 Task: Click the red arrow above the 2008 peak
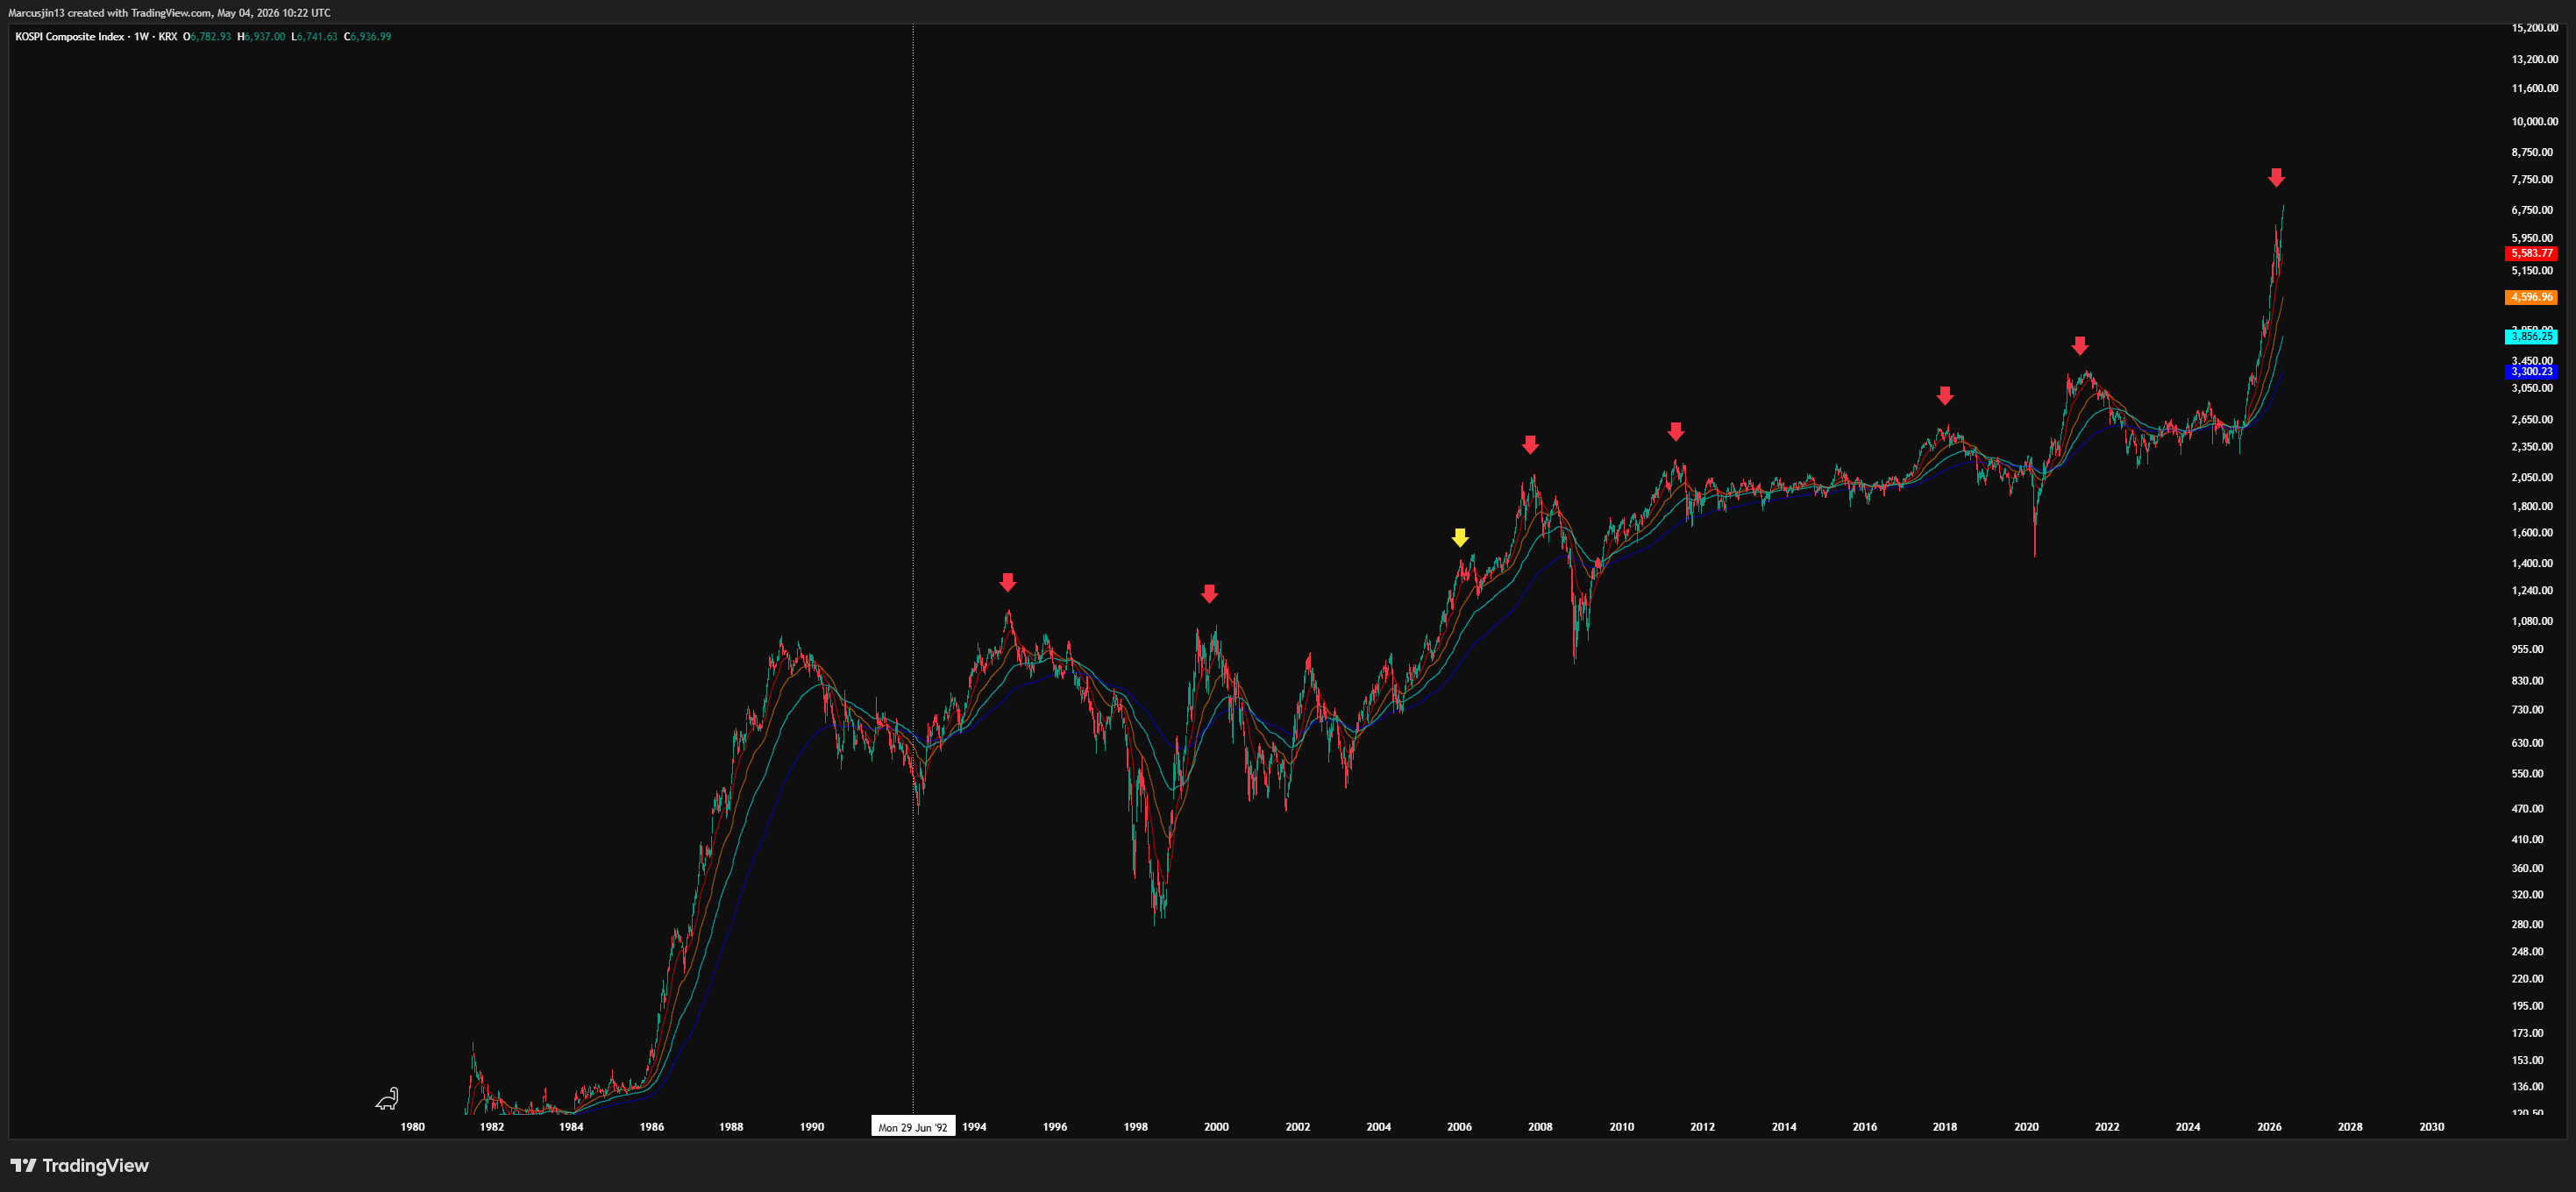(x=1530, y=445)
